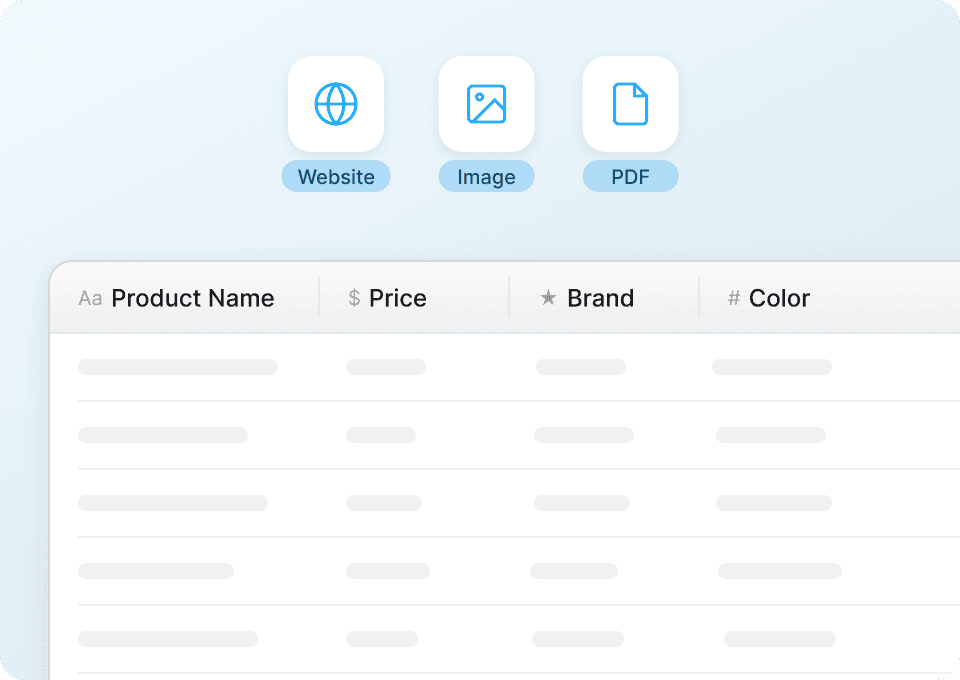Open the globe icon inside the Website card

click(x=336, y=103)
